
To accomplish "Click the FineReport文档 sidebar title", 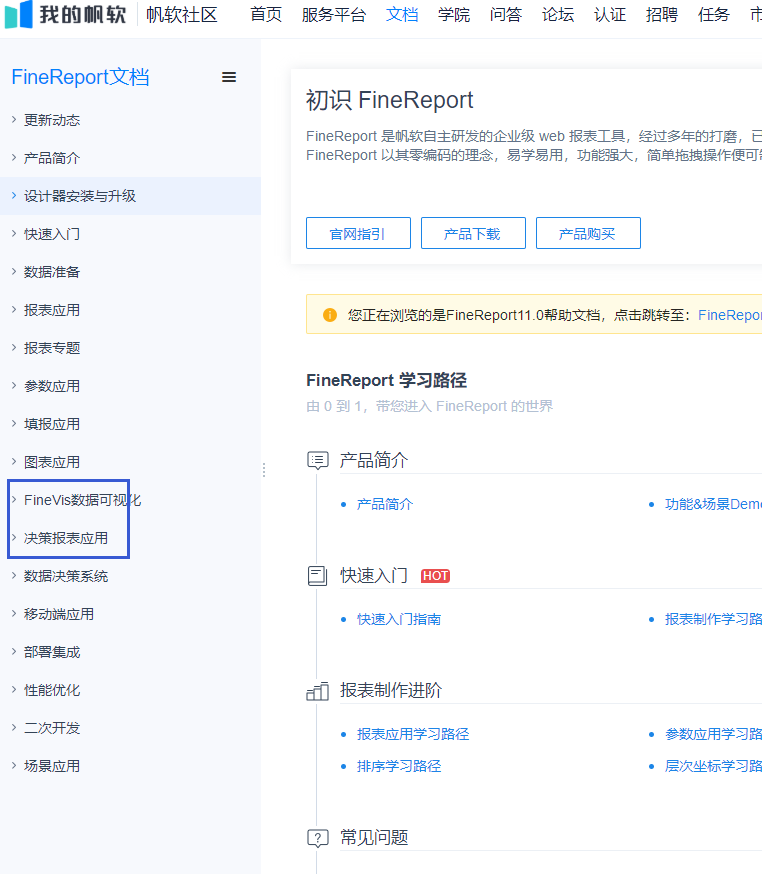I will [80, 77].
